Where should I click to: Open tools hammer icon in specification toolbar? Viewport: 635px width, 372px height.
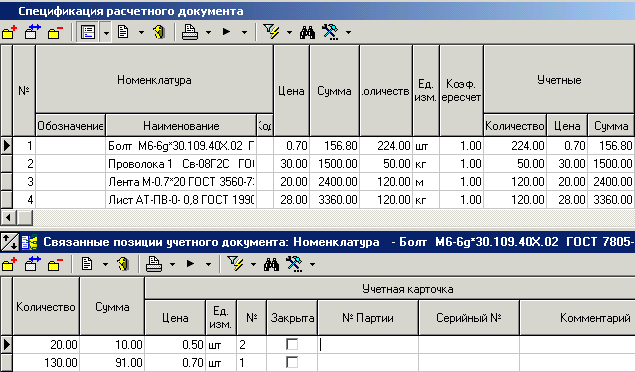click(330, 32)
